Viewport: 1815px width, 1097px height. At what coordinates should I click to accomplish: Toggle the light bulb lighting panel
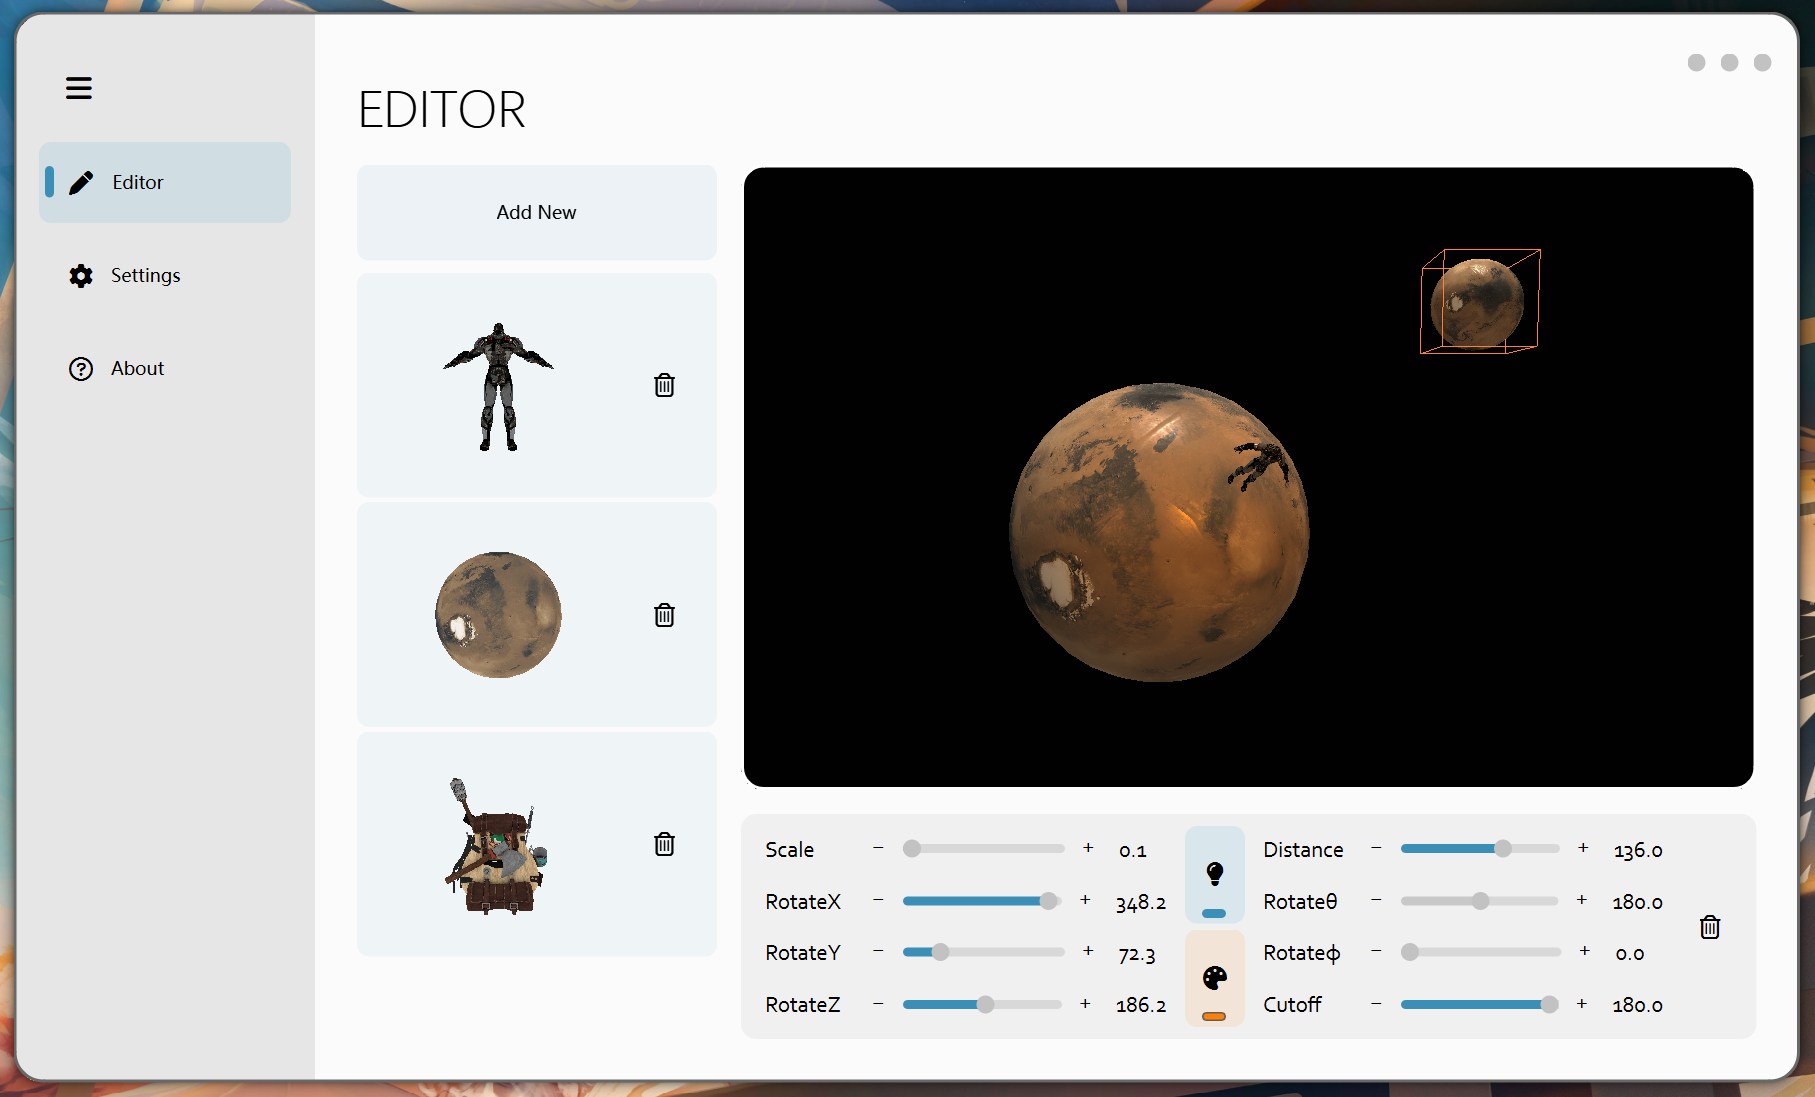1214,874
